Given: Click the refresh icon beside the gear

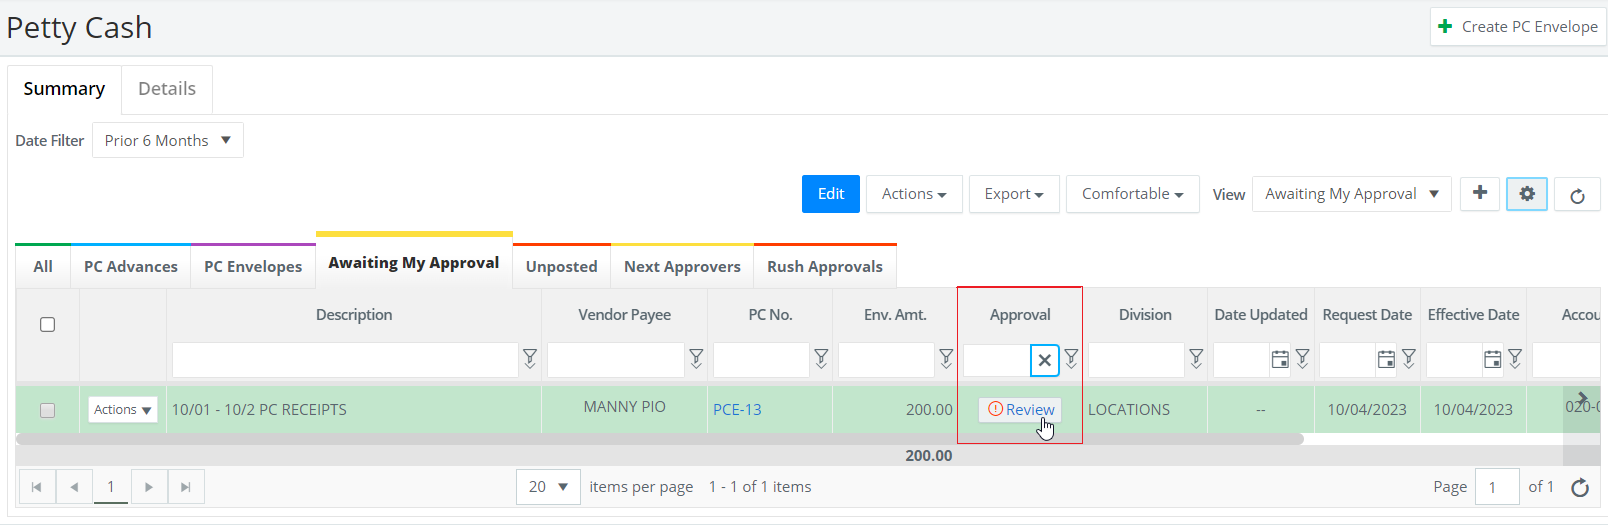Looking at the screenshot, I should pyautogui.click(x=1577, y=195).
